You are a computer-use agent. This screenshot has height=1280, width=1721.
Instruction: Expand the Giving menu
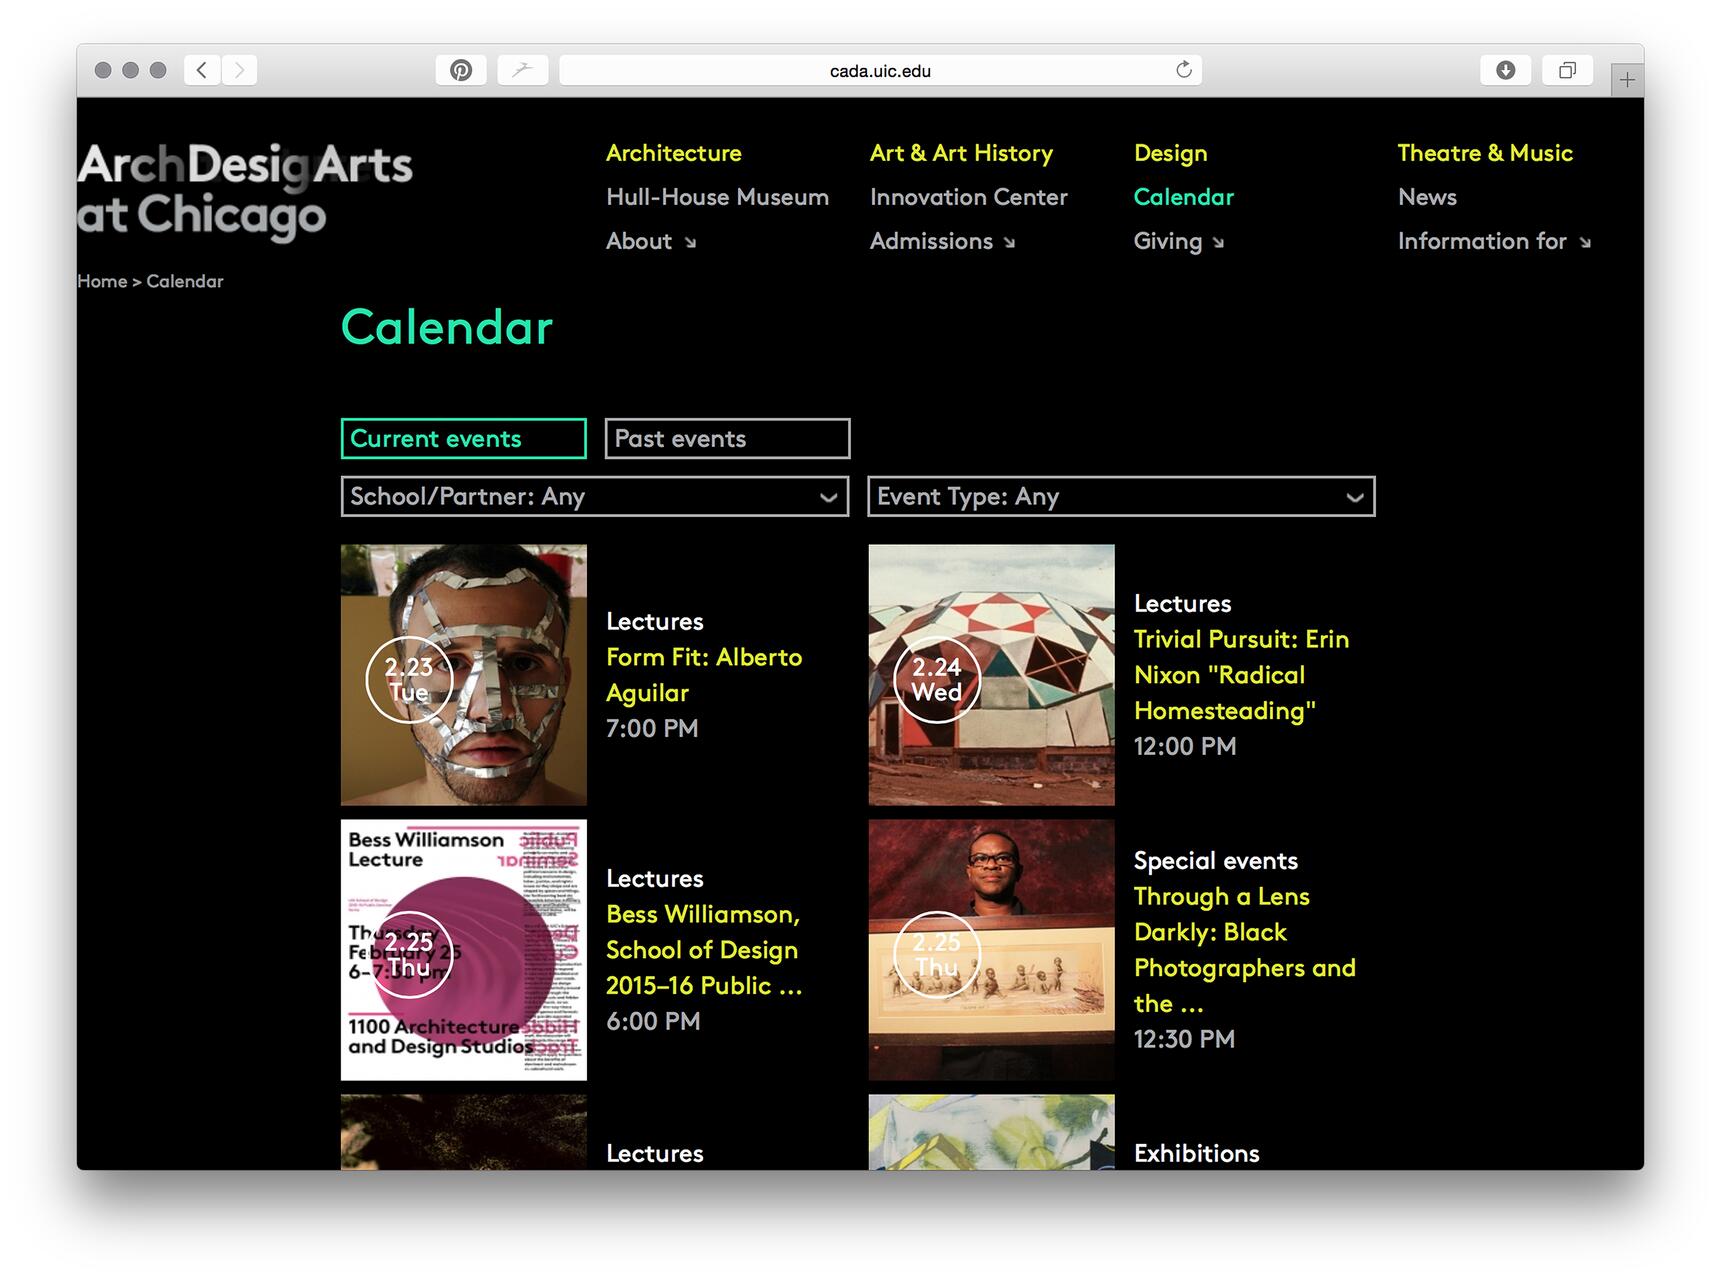point(1178,241)
